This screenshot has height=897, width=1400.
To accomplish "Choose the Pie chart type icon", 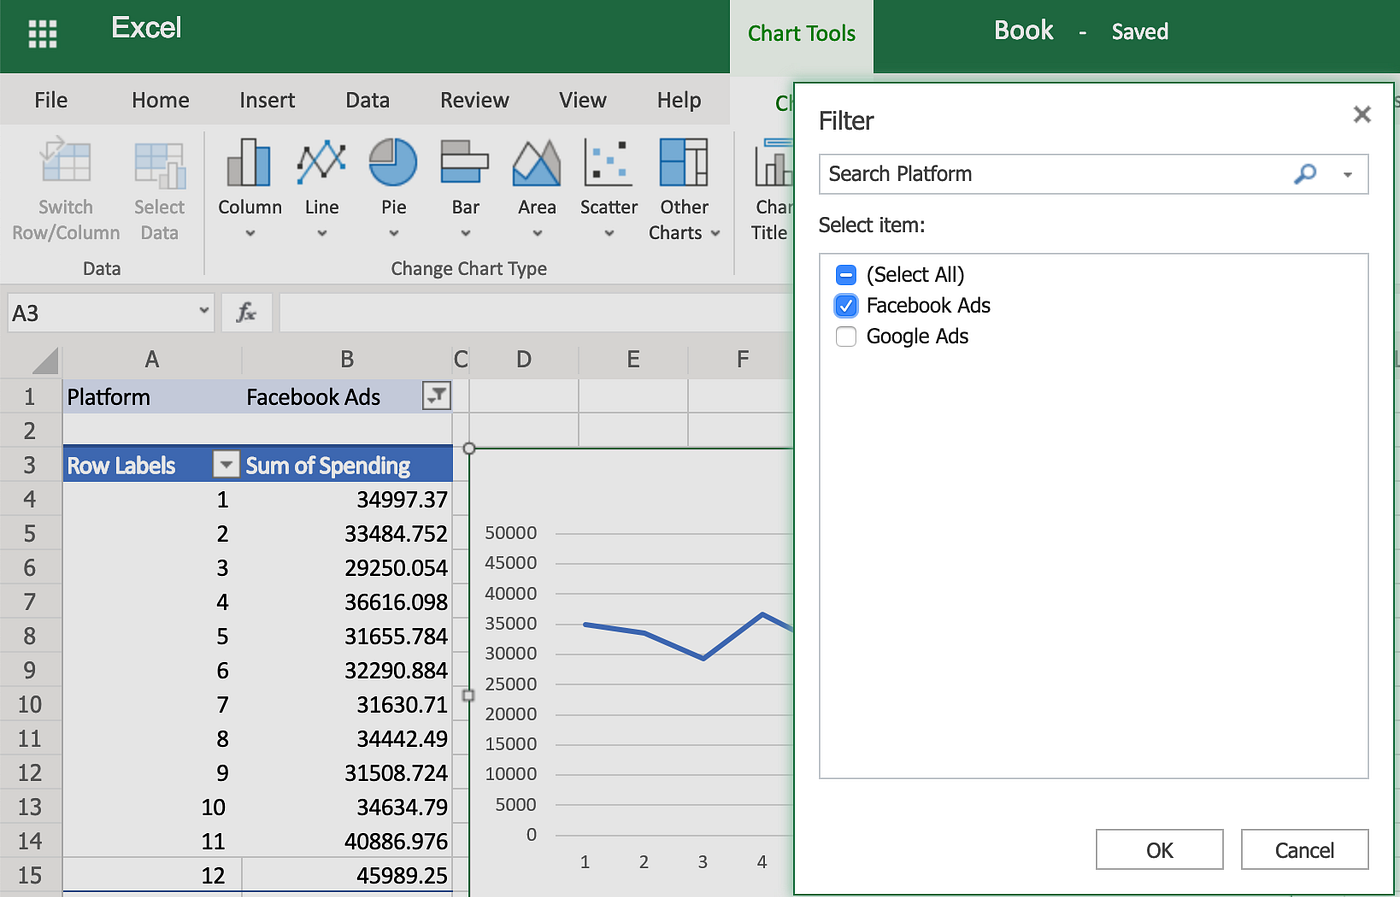I will point(393,162).
